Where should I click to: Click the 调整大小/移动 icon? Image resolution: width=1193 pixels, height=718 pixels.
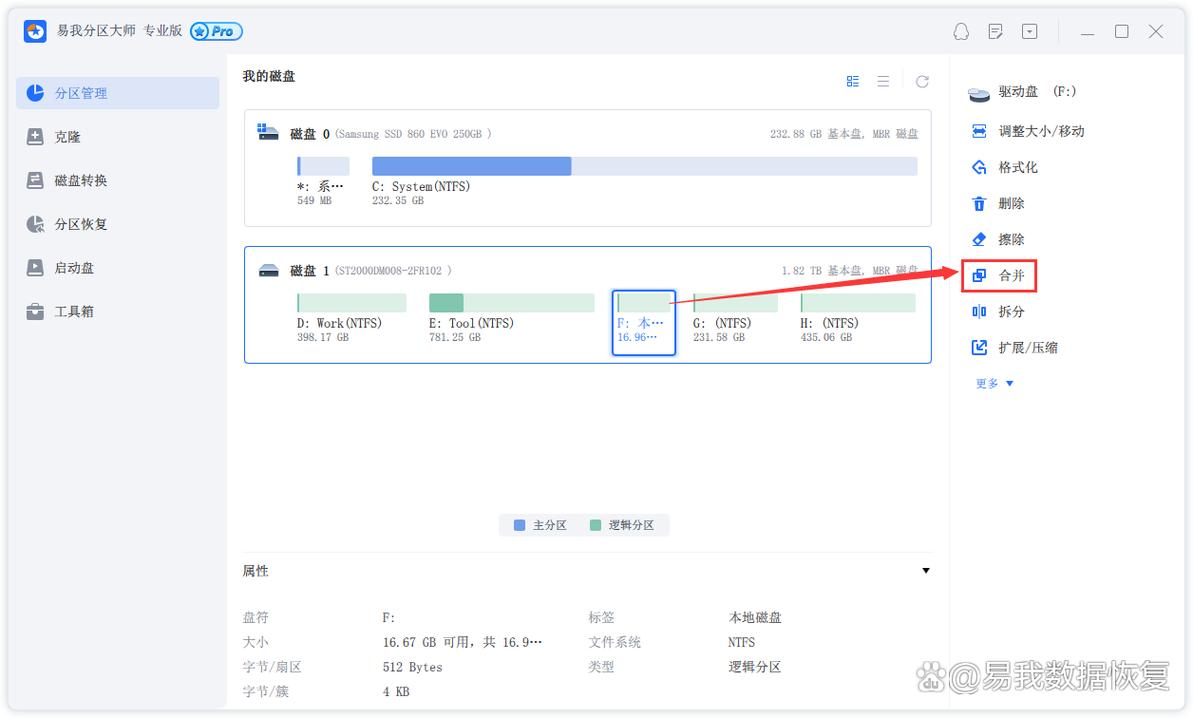tap(979, 132)
